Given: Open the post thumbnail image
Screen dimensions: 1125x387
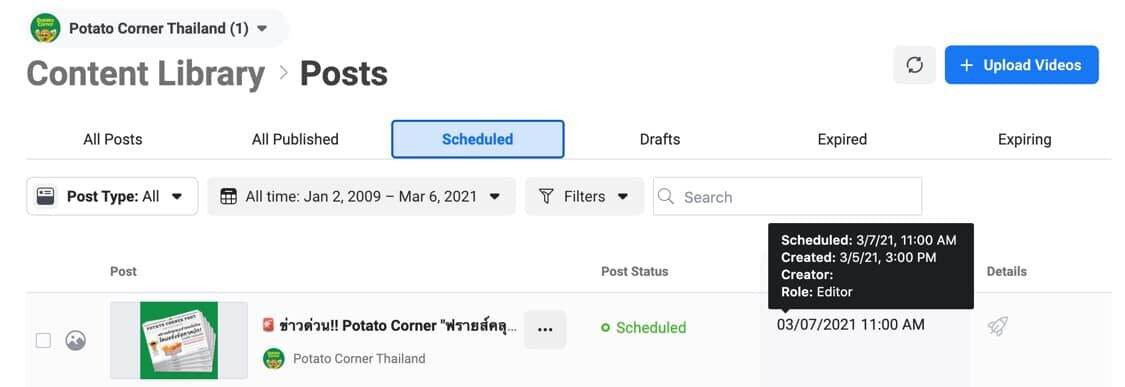Looking at the screenshot, I should (x=179, y=340).
